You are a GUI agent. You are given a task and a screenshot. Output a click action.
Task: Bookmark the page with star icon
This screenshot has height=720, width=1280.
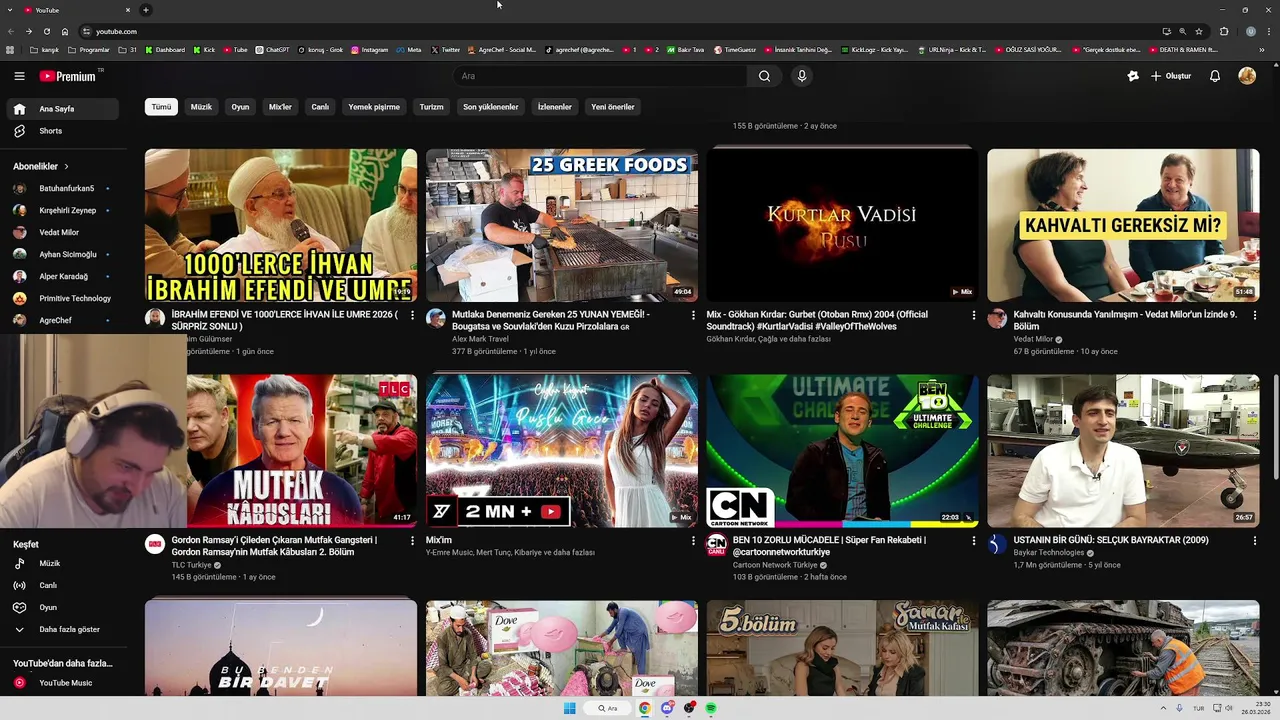(x=1199, y=31)
